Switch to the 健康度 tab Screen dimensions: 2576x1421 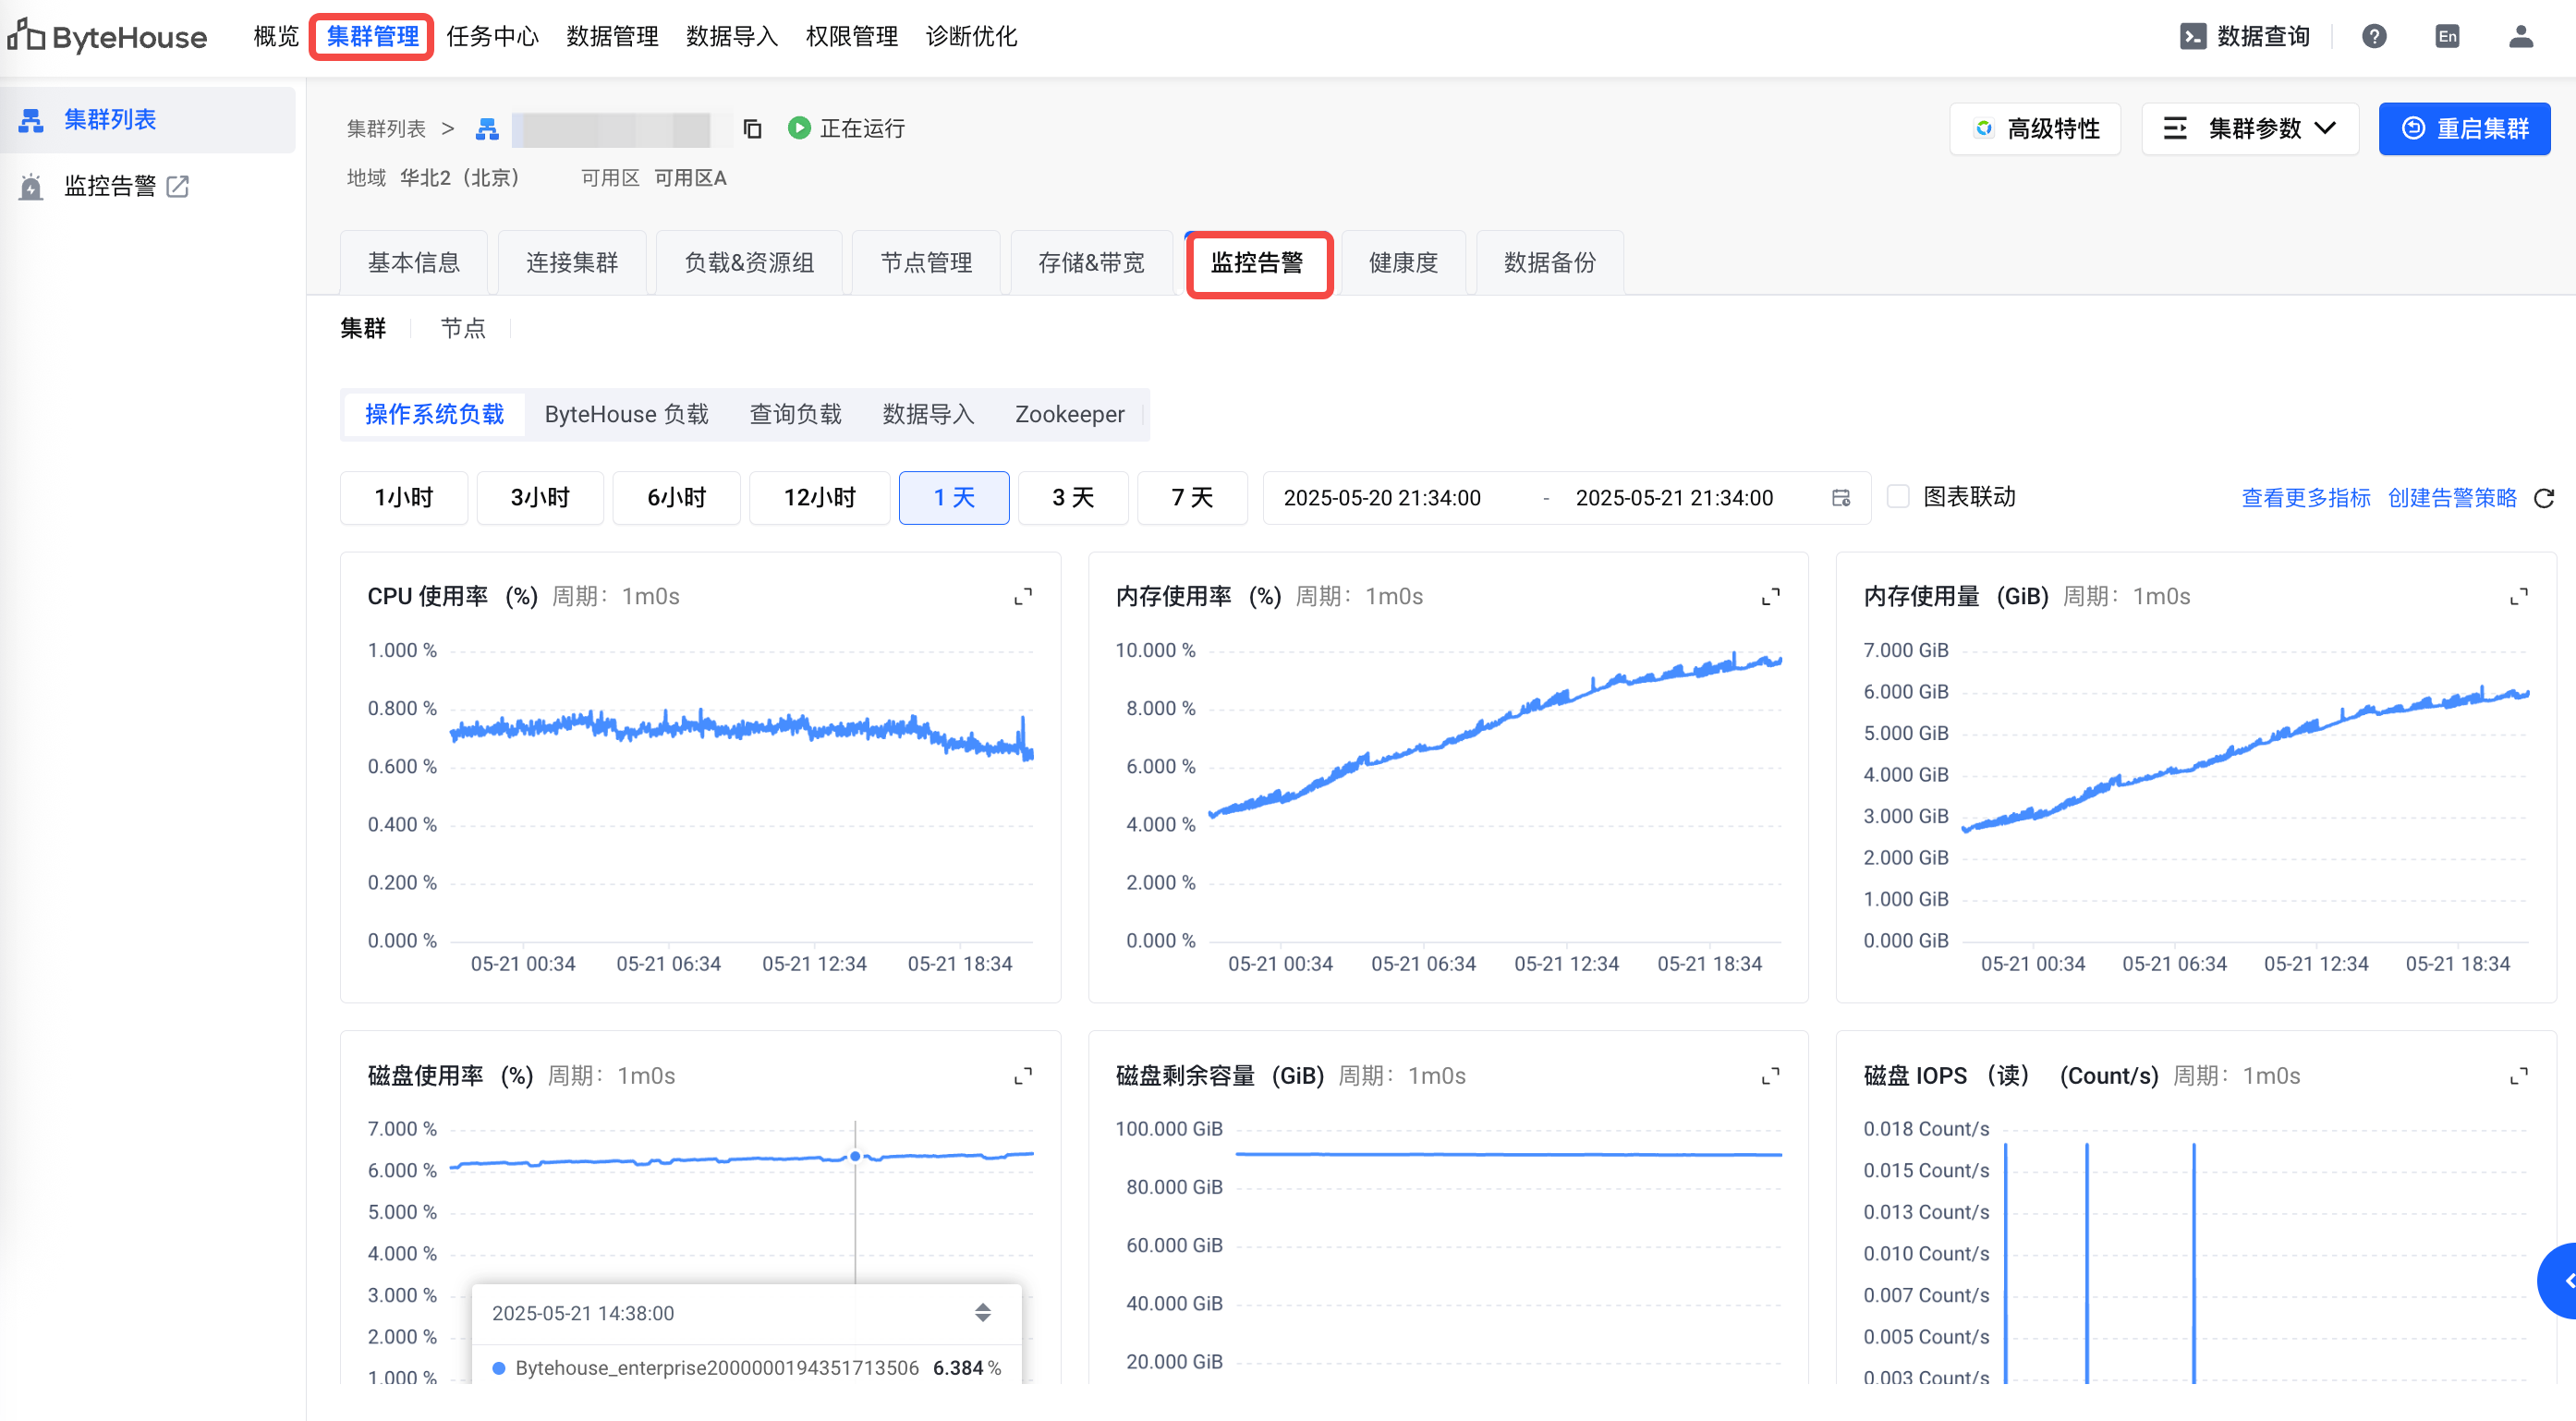tap(1403, 263)
